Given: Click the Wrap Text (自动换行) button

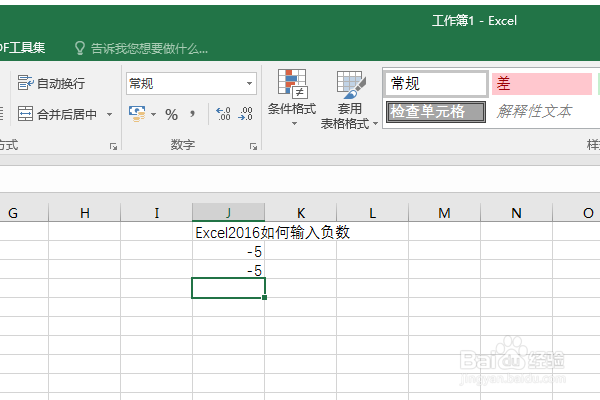Looking at the screenshot, I should 51,83.
